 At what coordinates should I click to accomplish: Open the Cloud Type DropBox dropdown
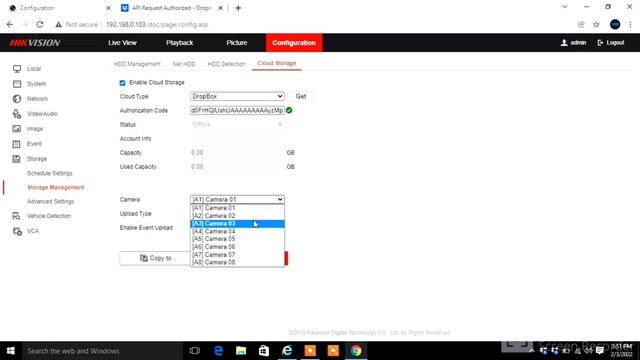pos(237,96)
